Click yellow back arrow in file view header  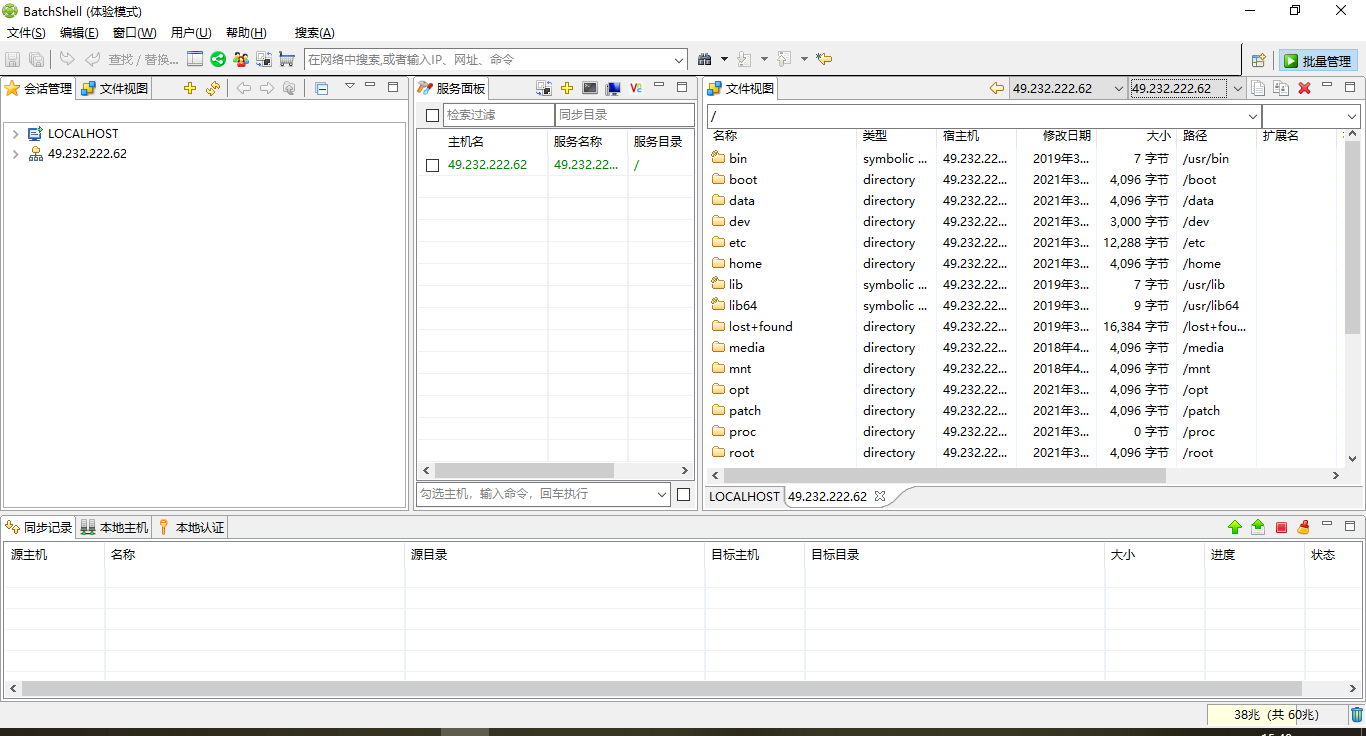(996, 88)
